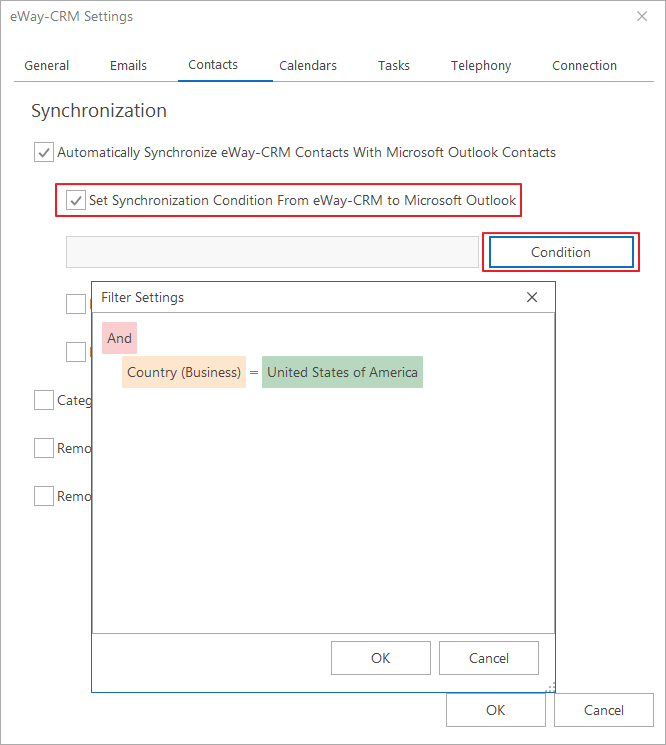Click the equals operator in filter
The width and height of the screenshot is (666, 745).
pos(254,372)
